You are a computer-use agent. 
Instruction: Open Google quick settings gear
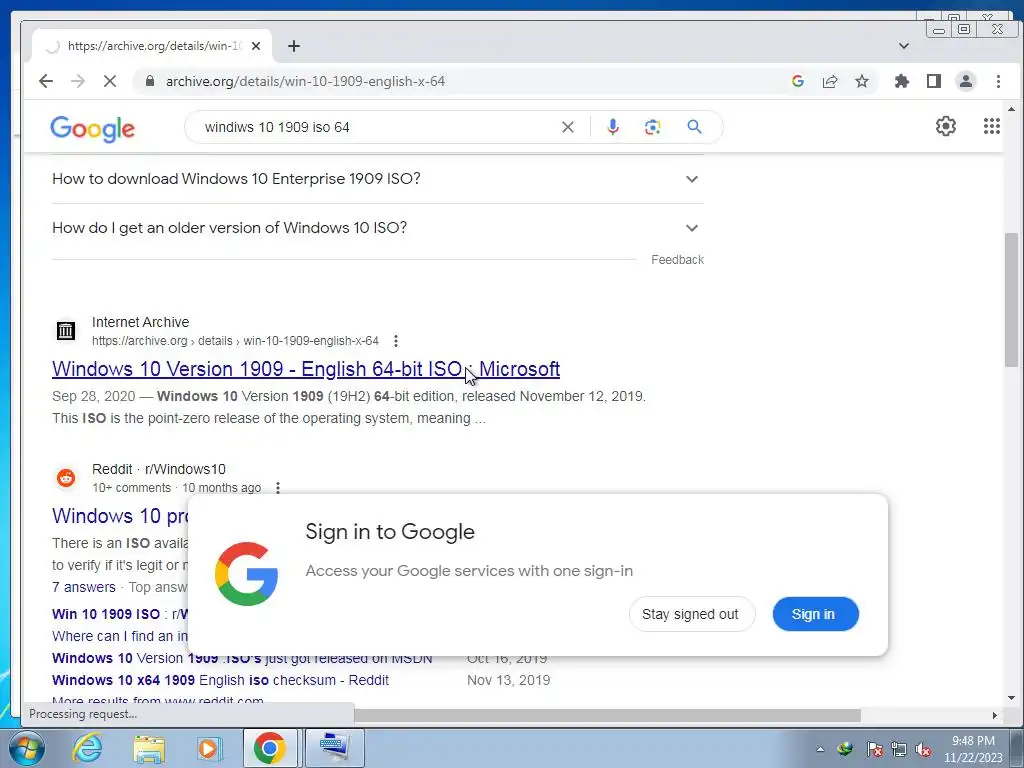946,126
